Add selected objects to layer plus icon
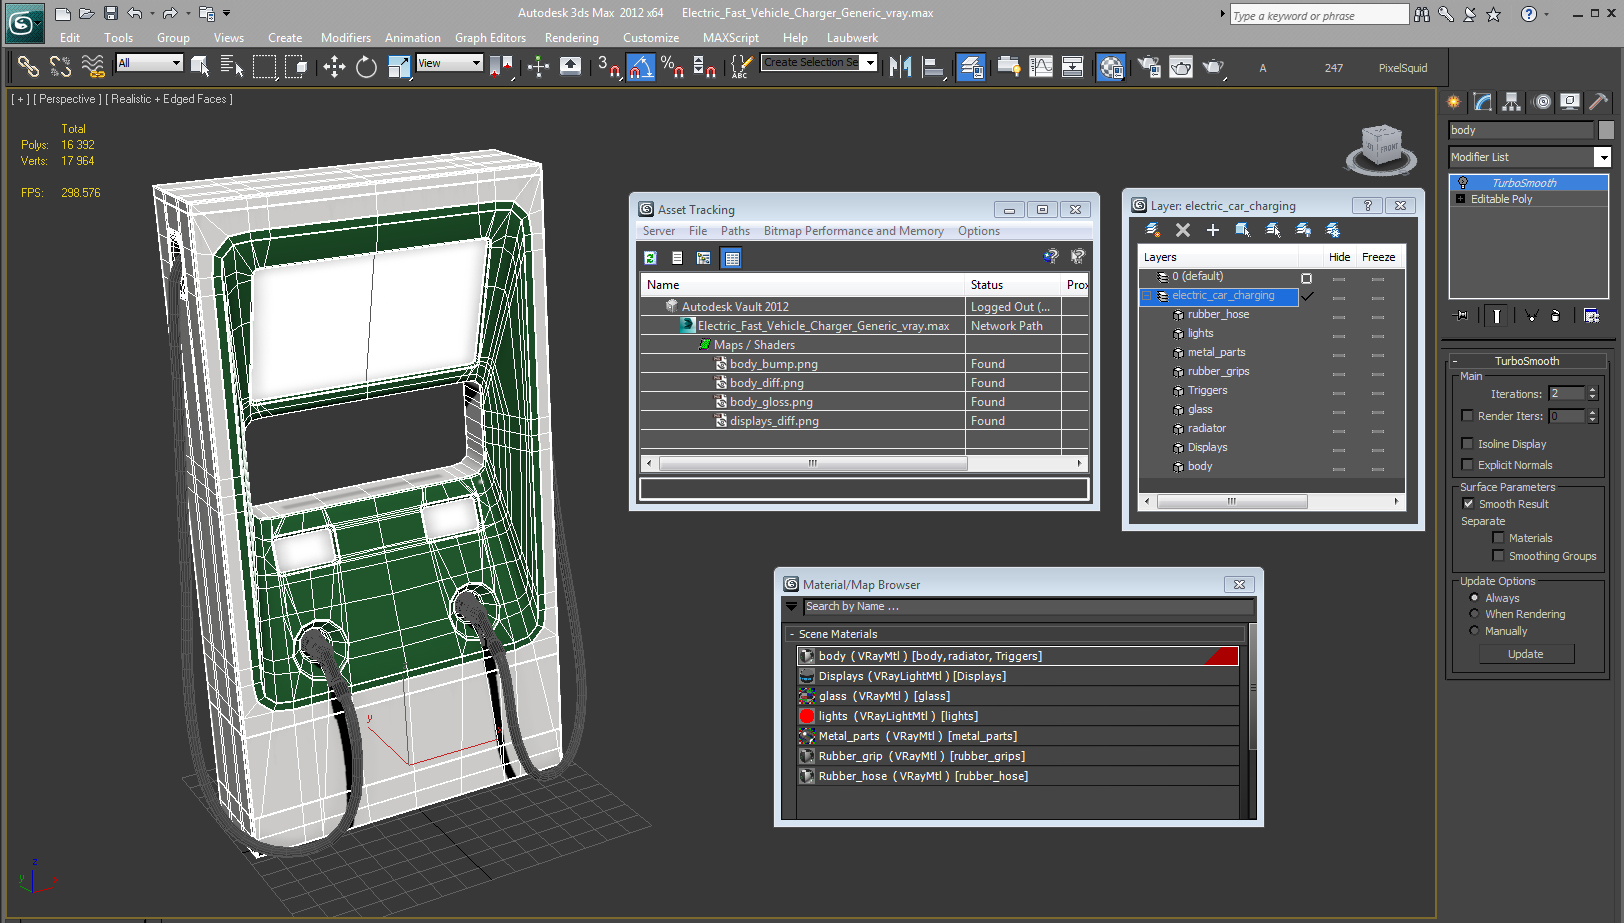The height and width of the screenshot is (923, 1624). (x=1213, y=230)
